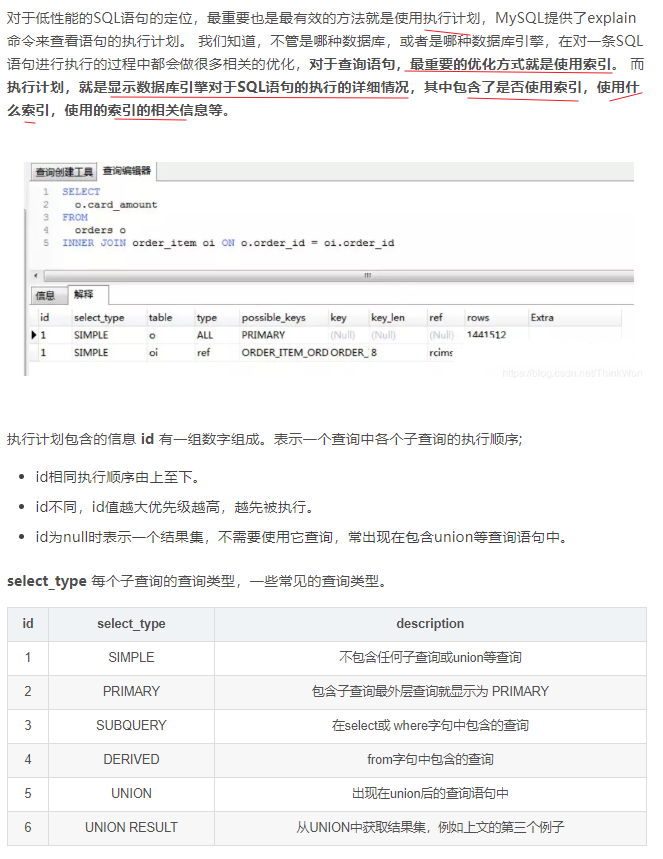Select the 查询编辑器 tab

coord(127,171)
